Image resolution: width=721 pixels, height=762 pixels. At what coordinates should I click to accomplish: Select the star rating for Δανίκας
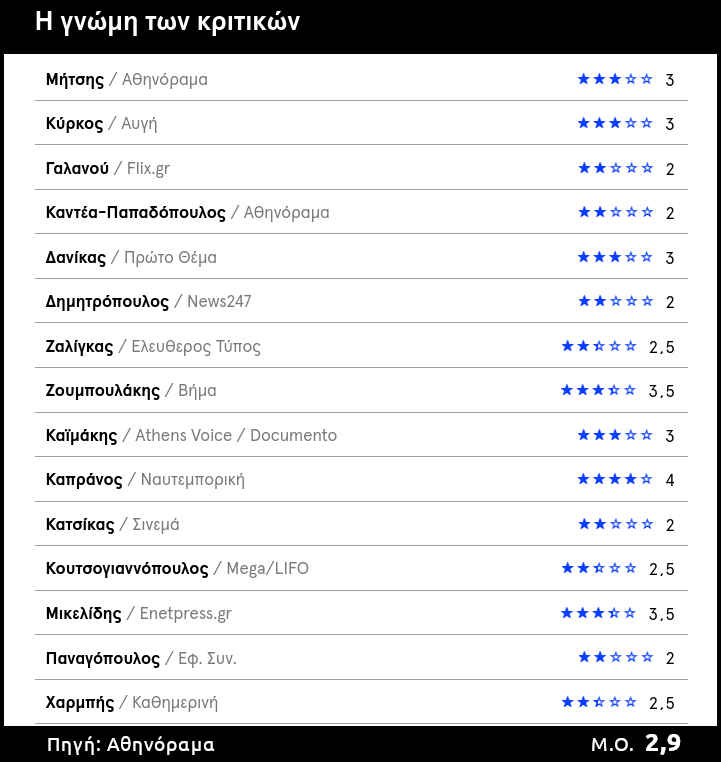615,257
